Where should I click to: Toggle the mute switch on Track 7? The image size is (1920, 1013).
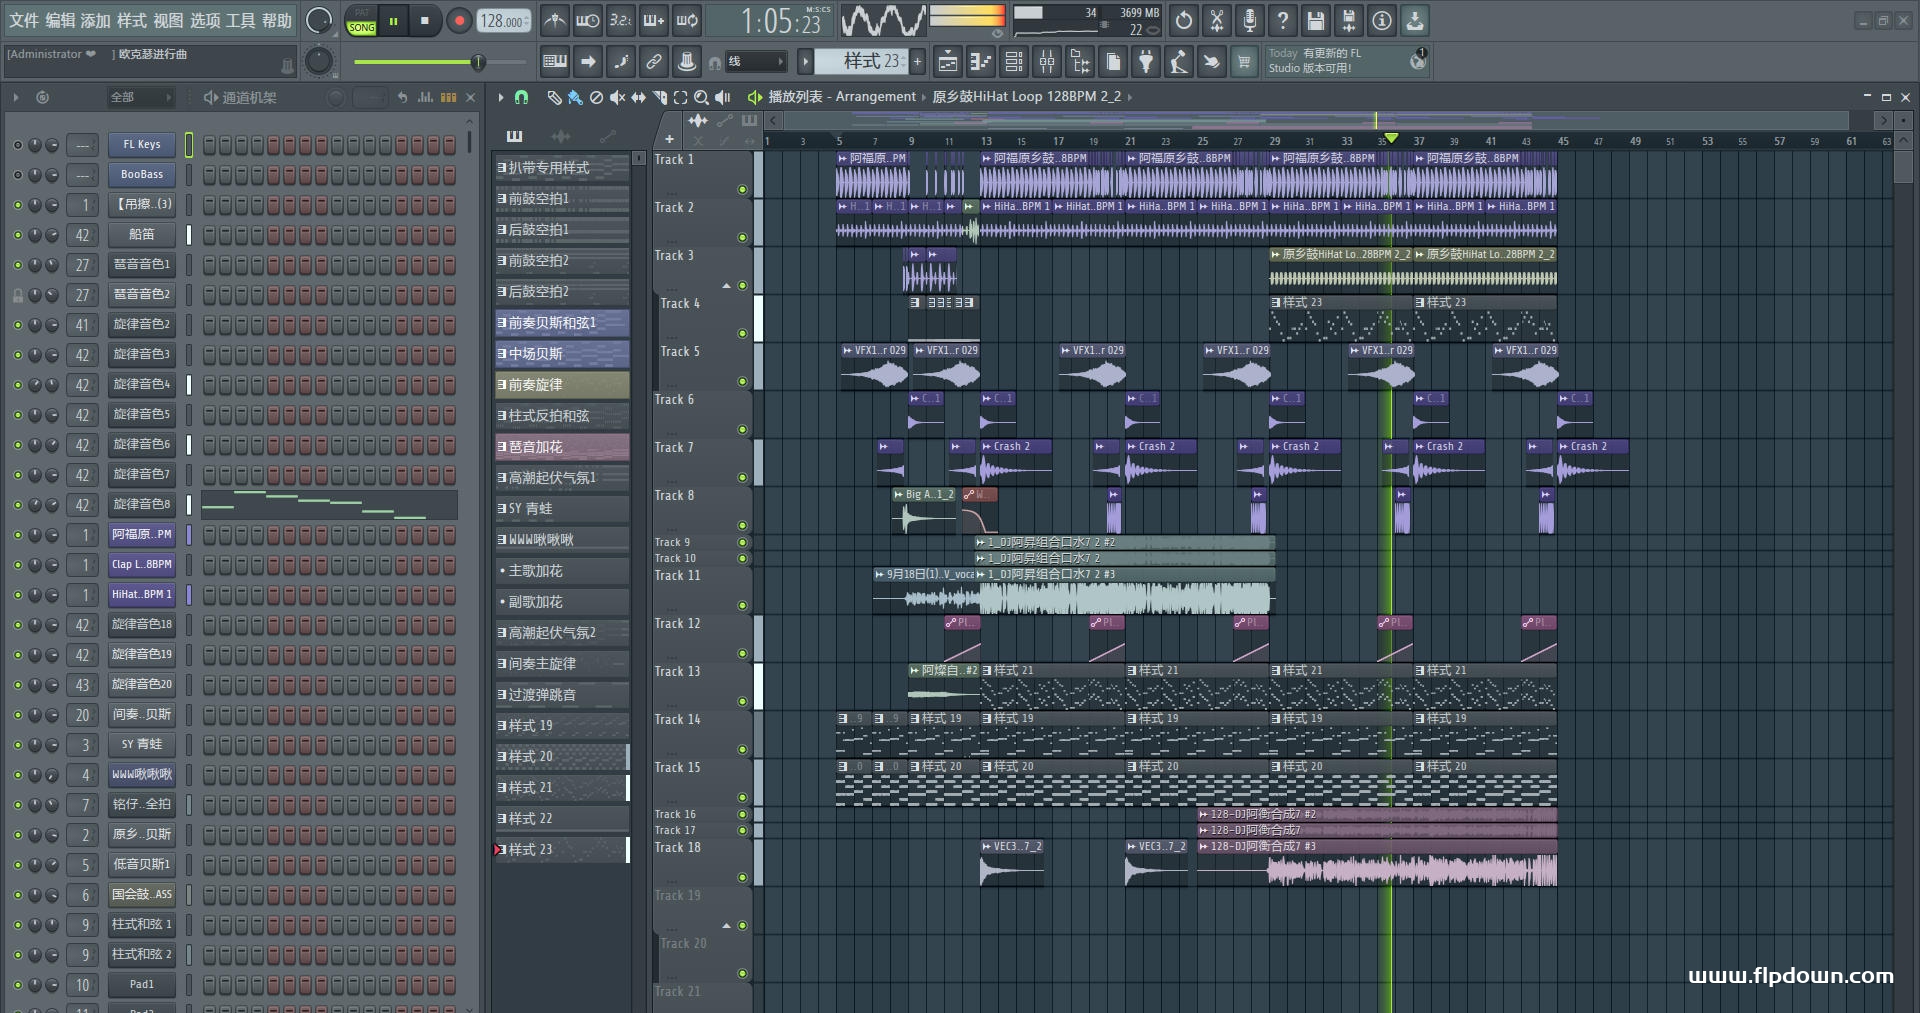tap(742, 477)
